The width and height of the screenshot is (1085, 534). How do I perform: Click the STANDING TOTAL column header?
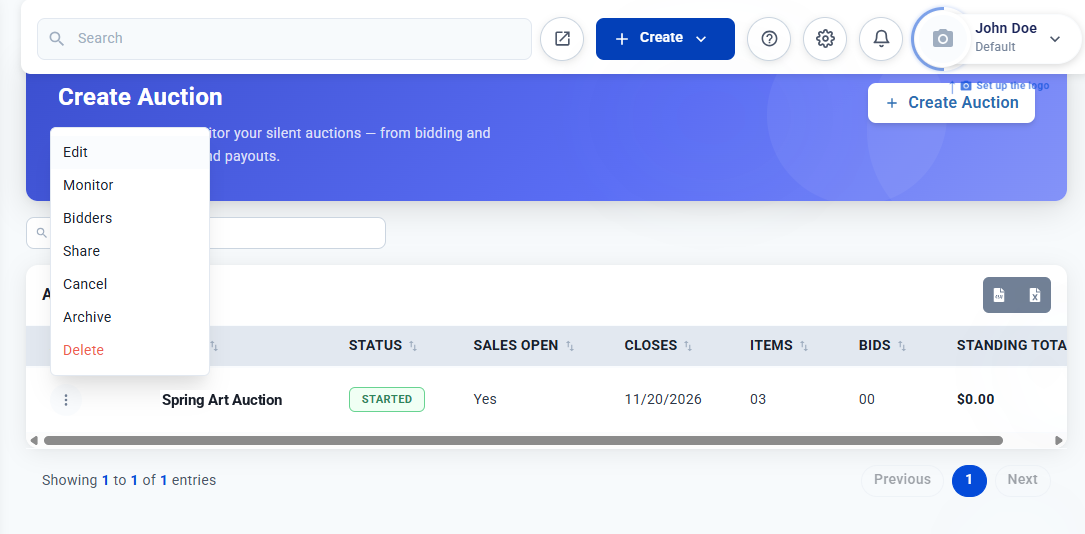coord(1012,346)
